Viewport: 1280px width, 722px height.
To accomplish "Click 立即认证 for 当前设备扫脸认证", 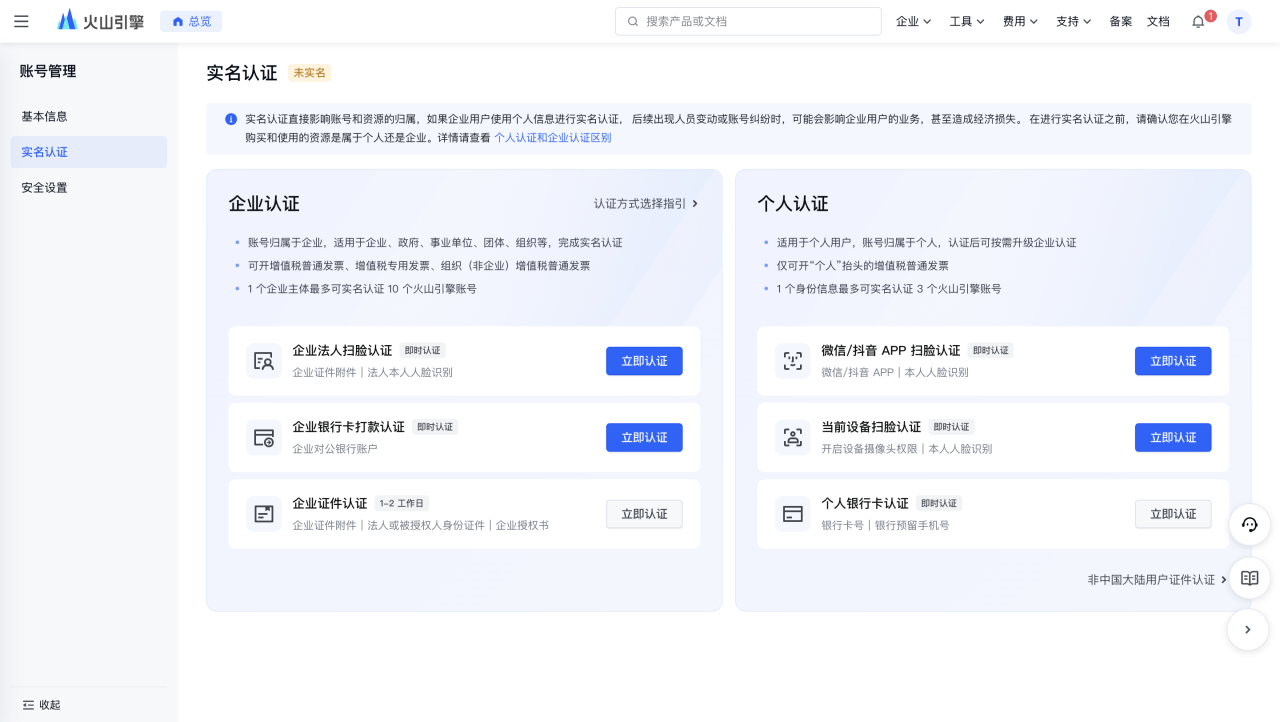I will (x=1173, y=437).
